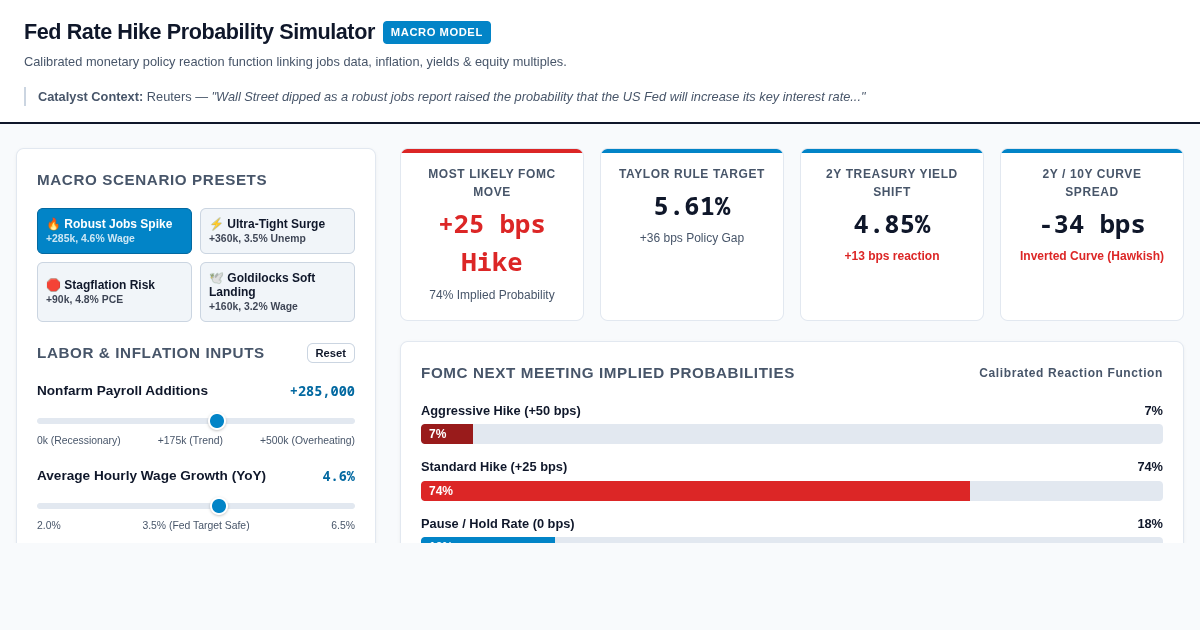Click the +36 bps Policy Gap text
The image size is (1200, 630).
[x=692, y=238]
